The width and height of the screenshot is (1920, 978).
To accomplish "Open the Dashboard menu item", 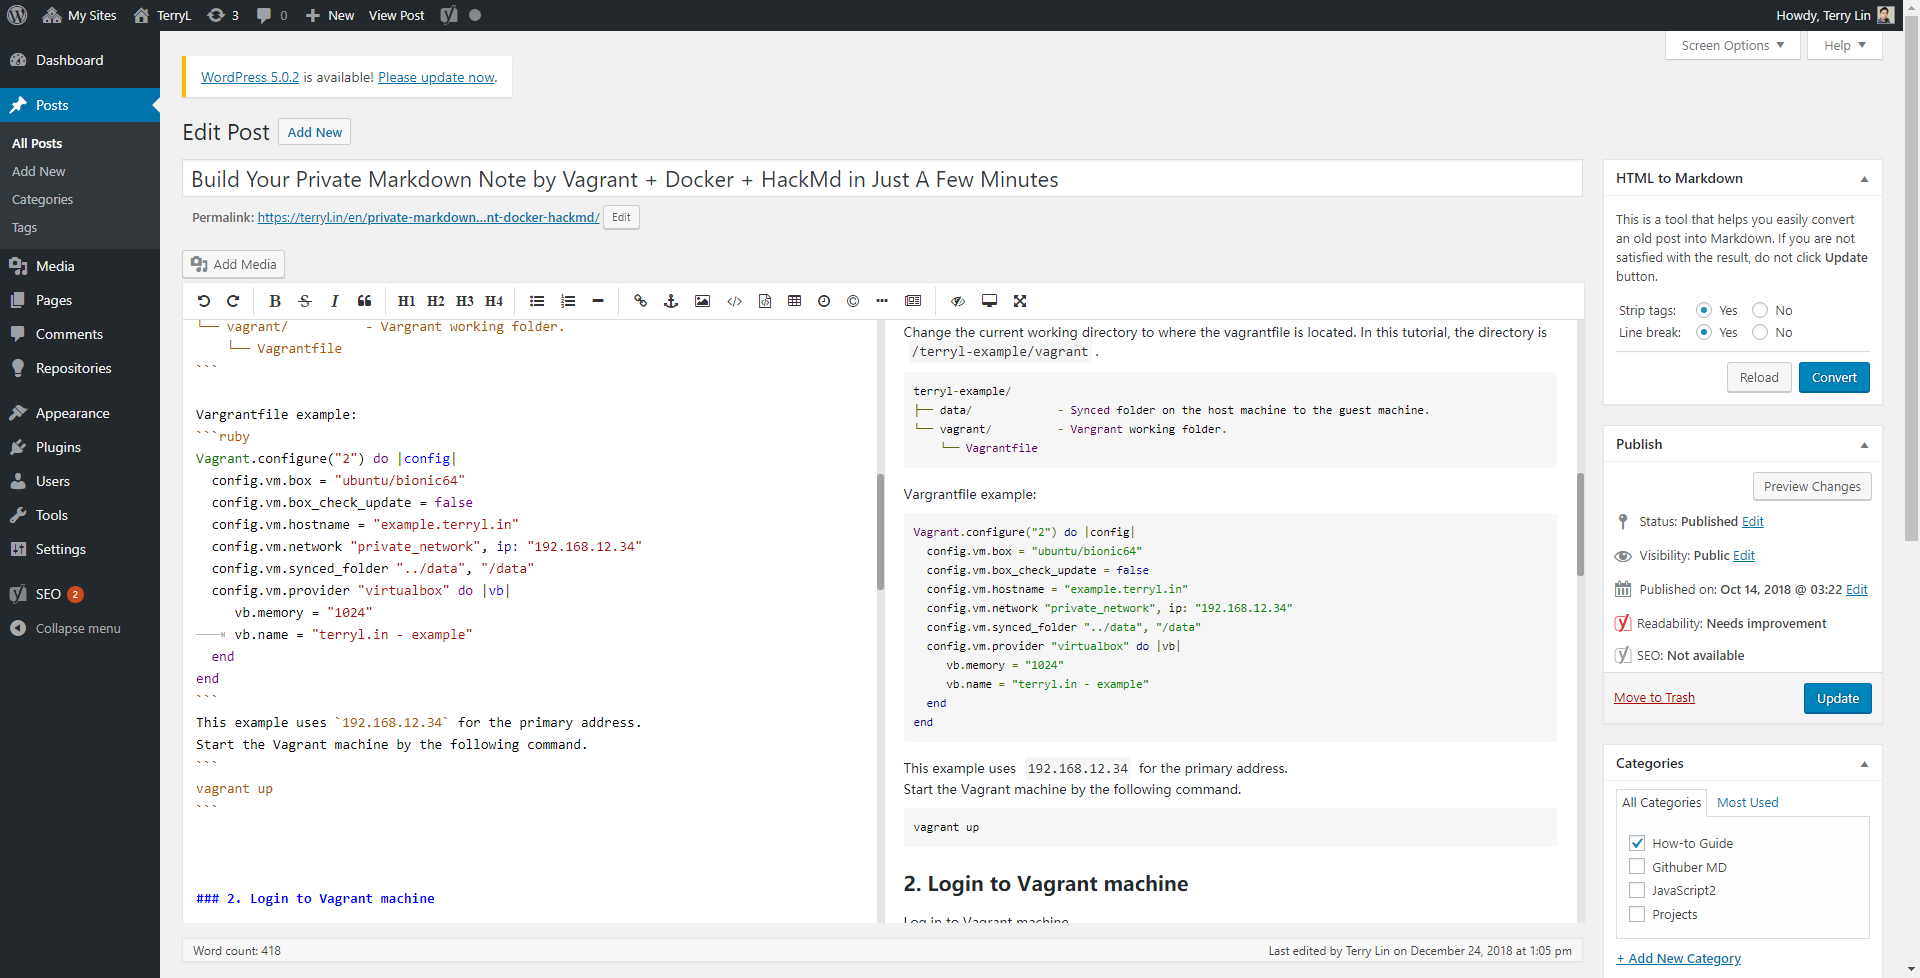I will coord(80,60).
